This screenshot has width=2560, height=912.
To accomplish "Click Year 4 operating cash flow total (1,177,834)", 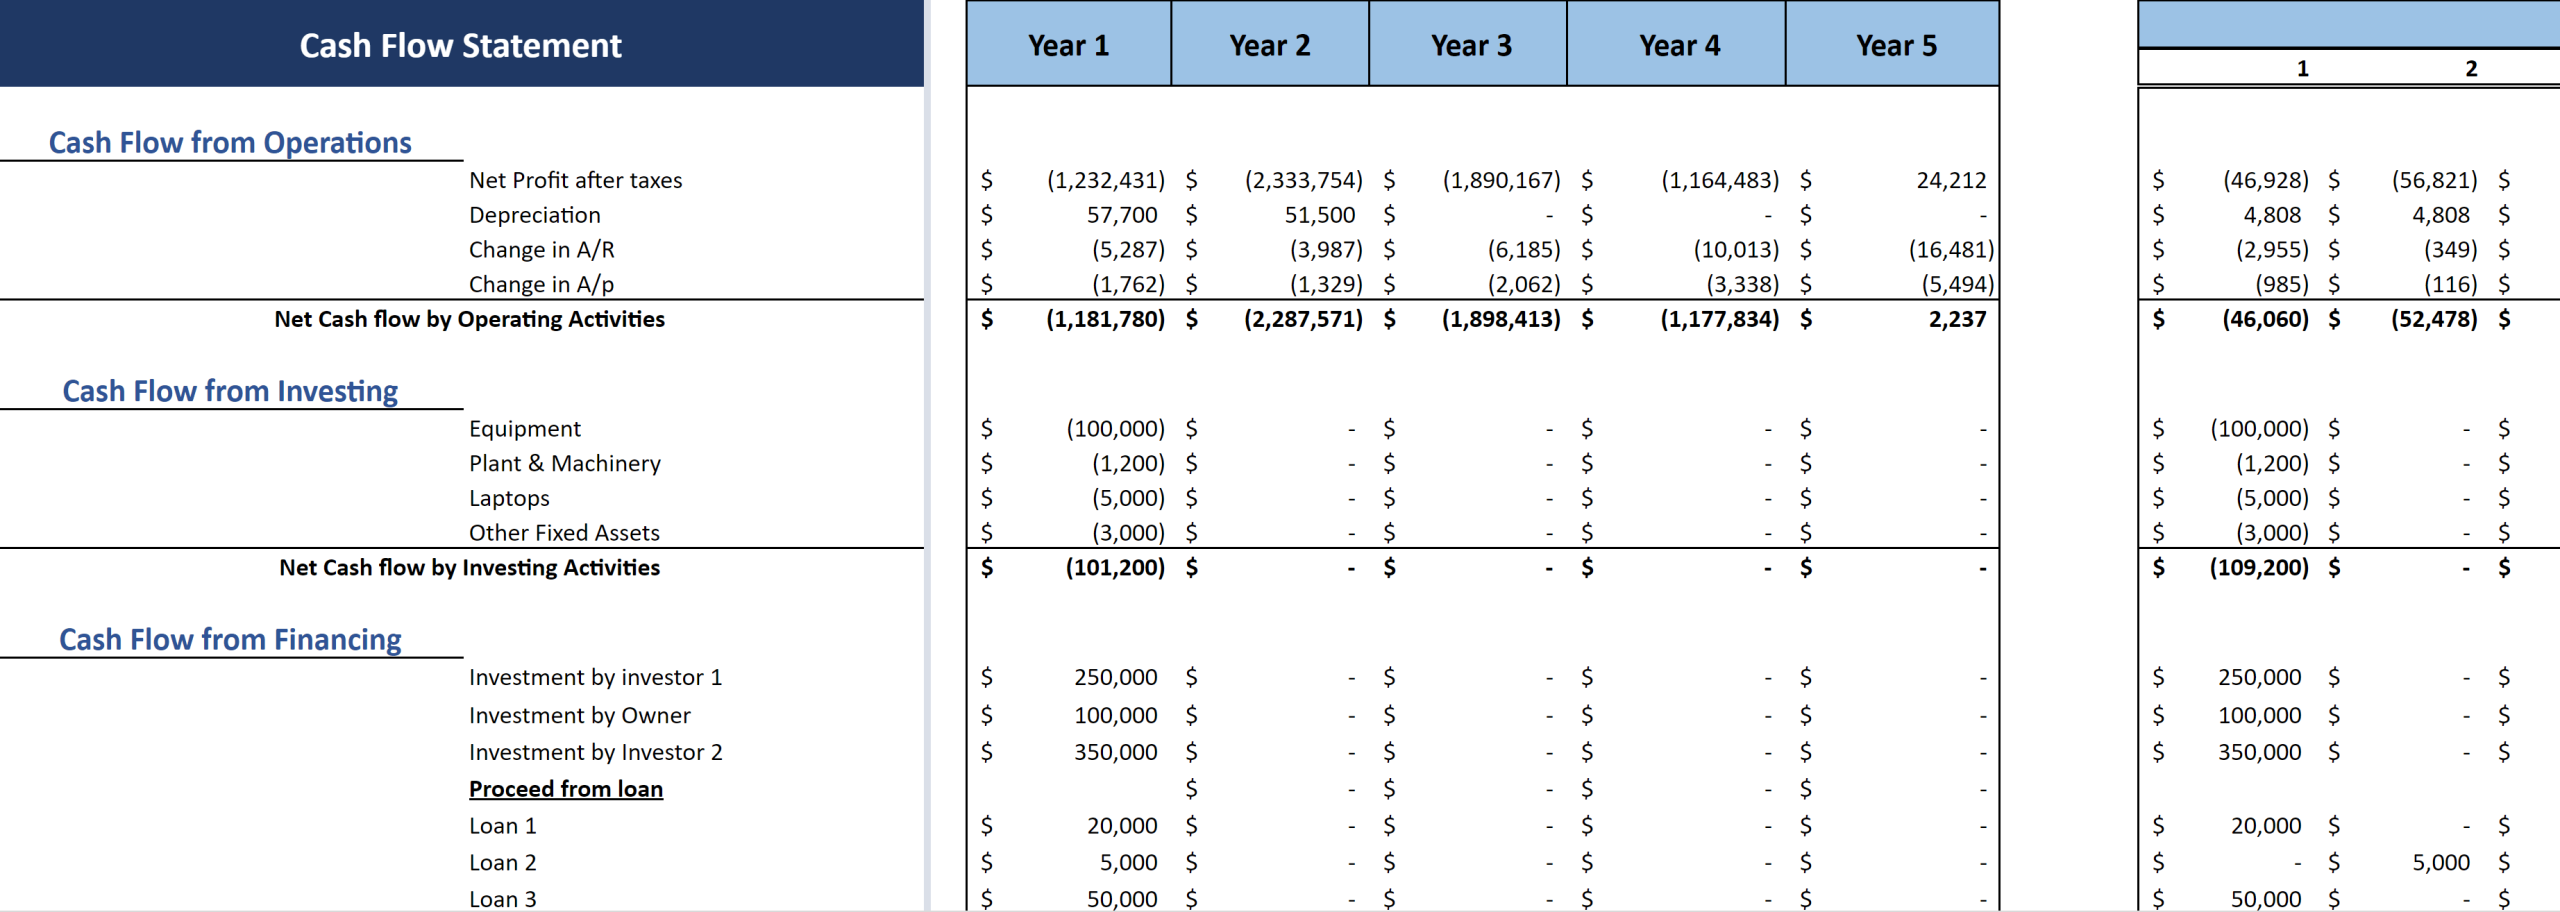I will click(1719, 319).
